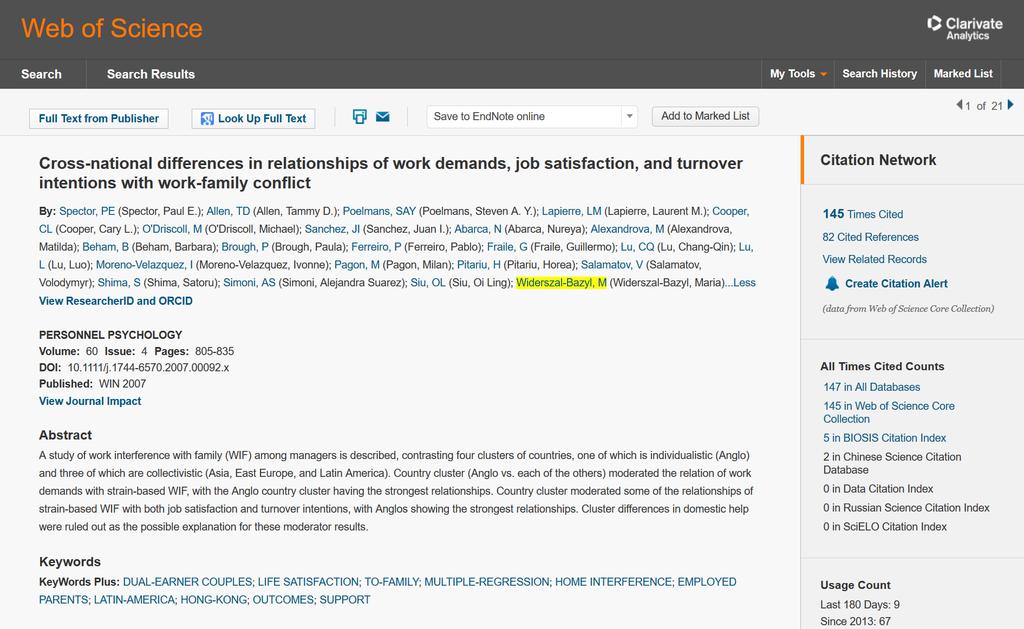Open the Marked List menu item
The image size is (1024, 629).
(963, 74)
